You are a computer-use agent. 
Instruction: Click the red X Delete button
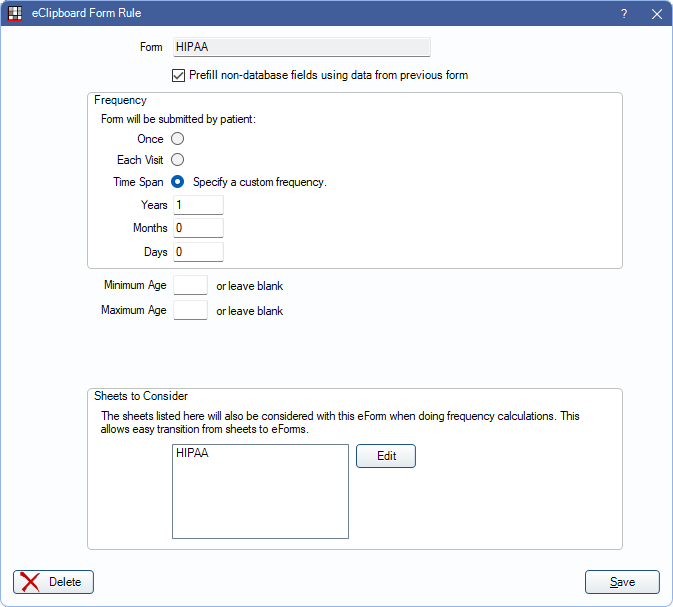click(x=53, y=582)
